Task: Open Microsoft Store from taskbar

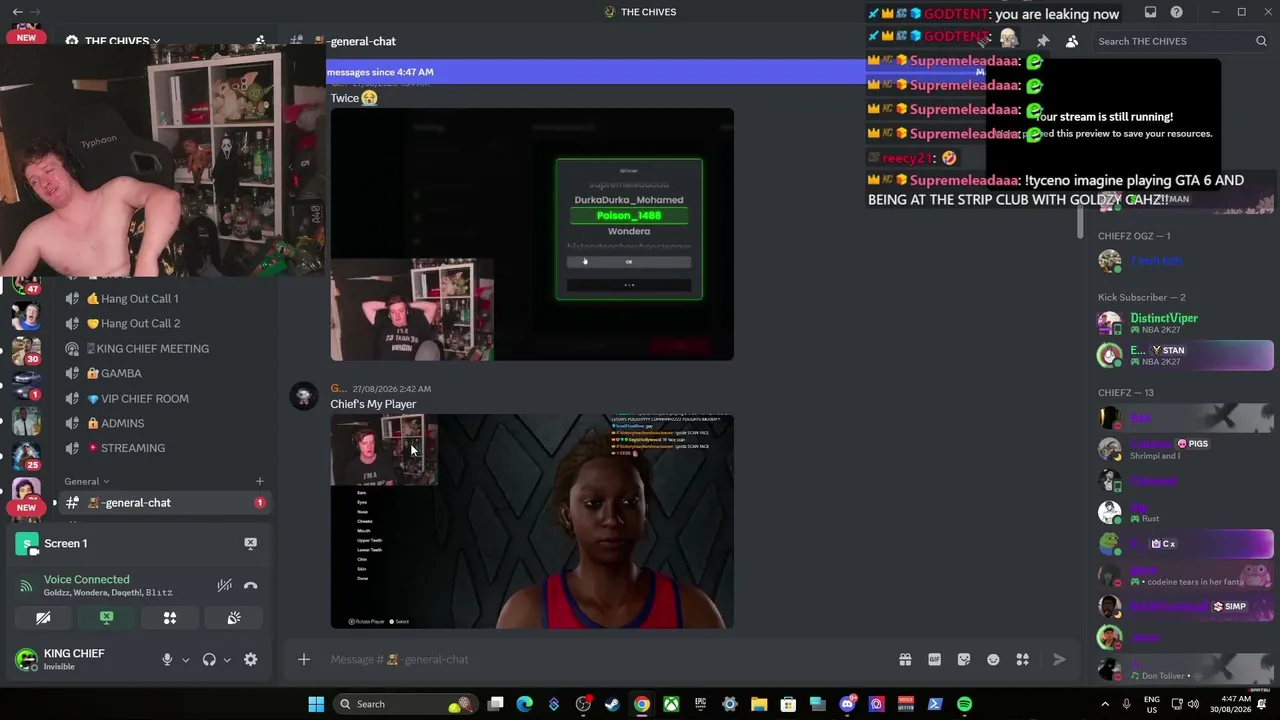Action: click(x=788, y=704)
